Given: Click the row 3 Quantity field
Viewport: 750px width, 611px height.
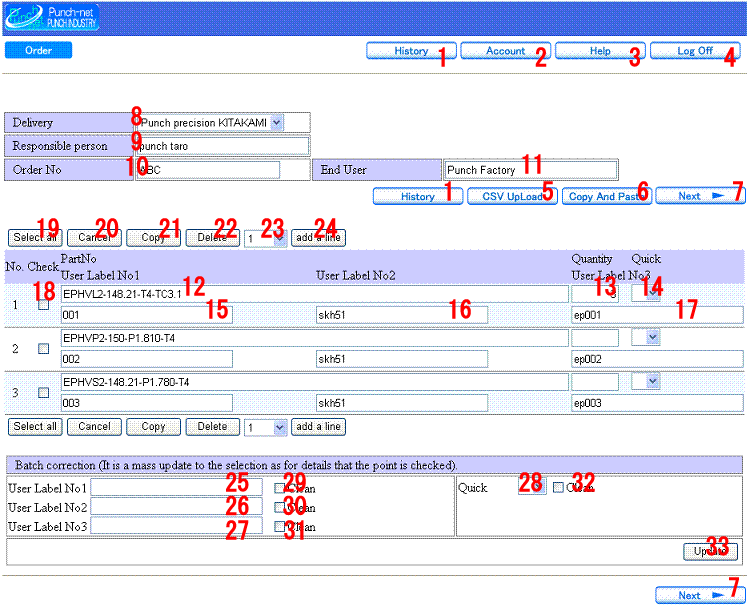Looking at the screenshot, I should point(595,382).
